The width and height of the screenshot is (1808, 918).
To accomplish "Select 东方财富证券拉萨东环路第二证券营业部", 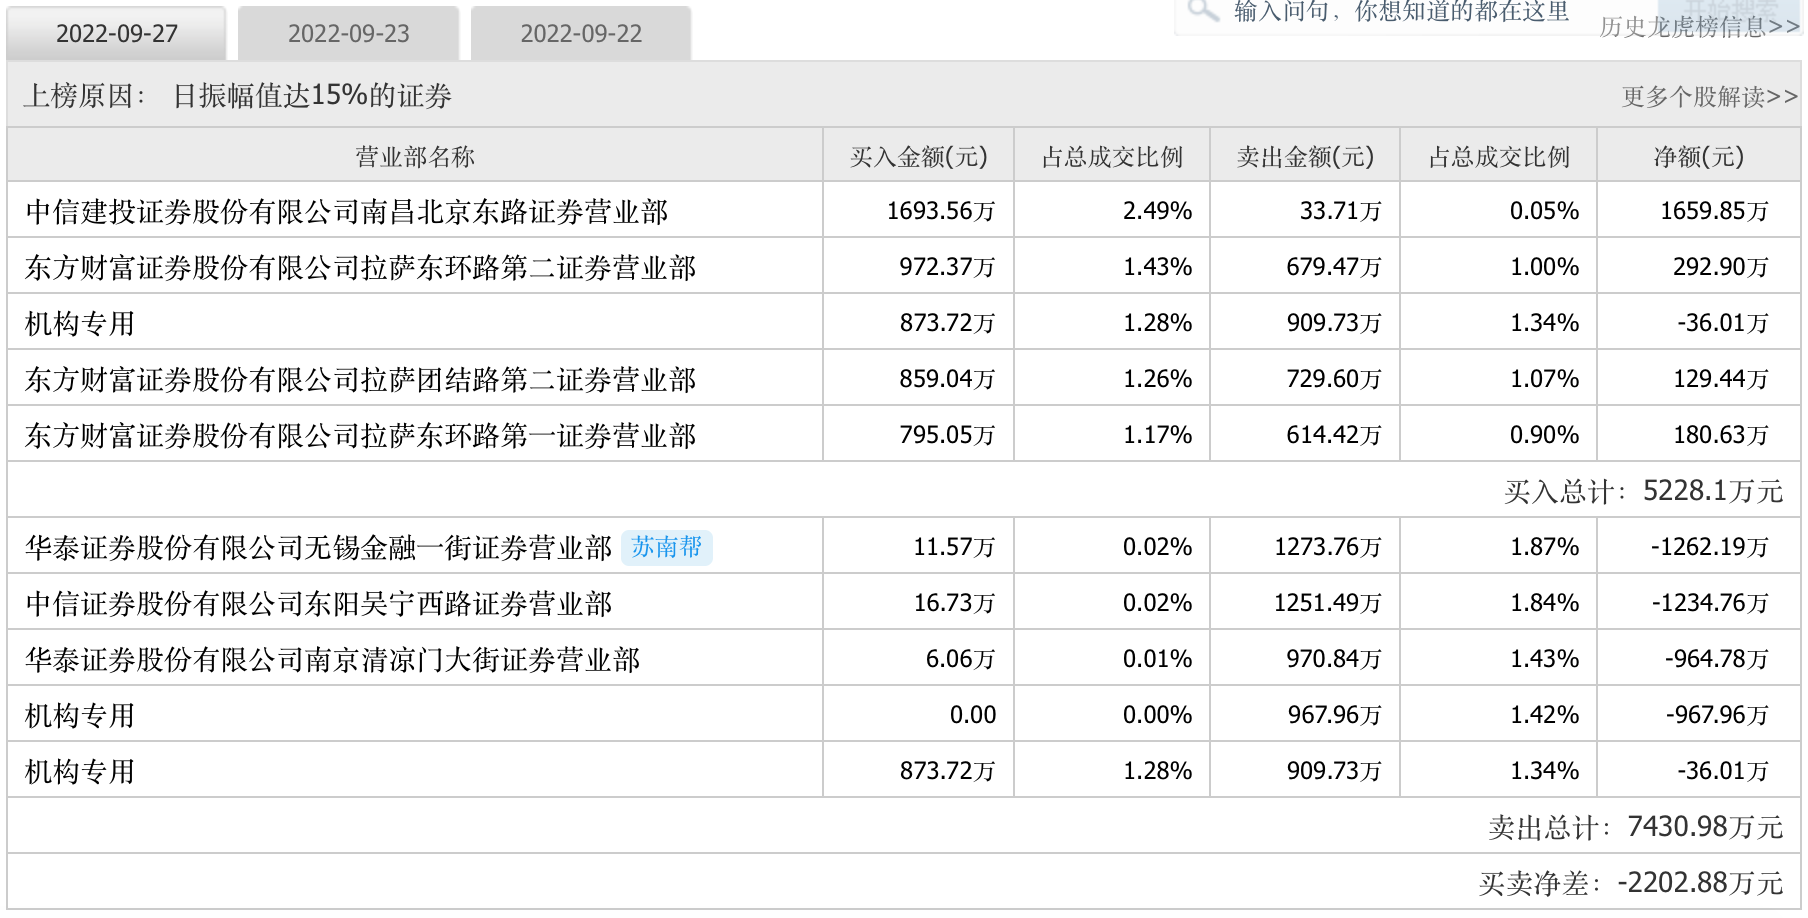I will (x=360, y=268).
